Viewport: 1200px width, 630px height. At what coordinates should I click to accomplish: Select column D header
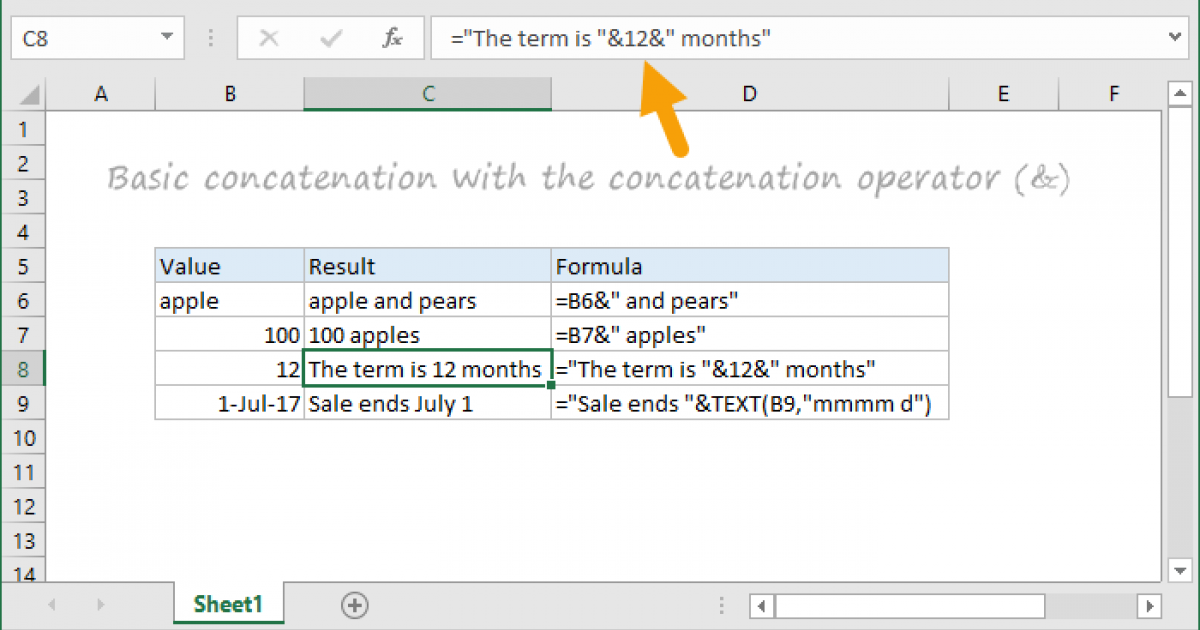click(749, 94)
